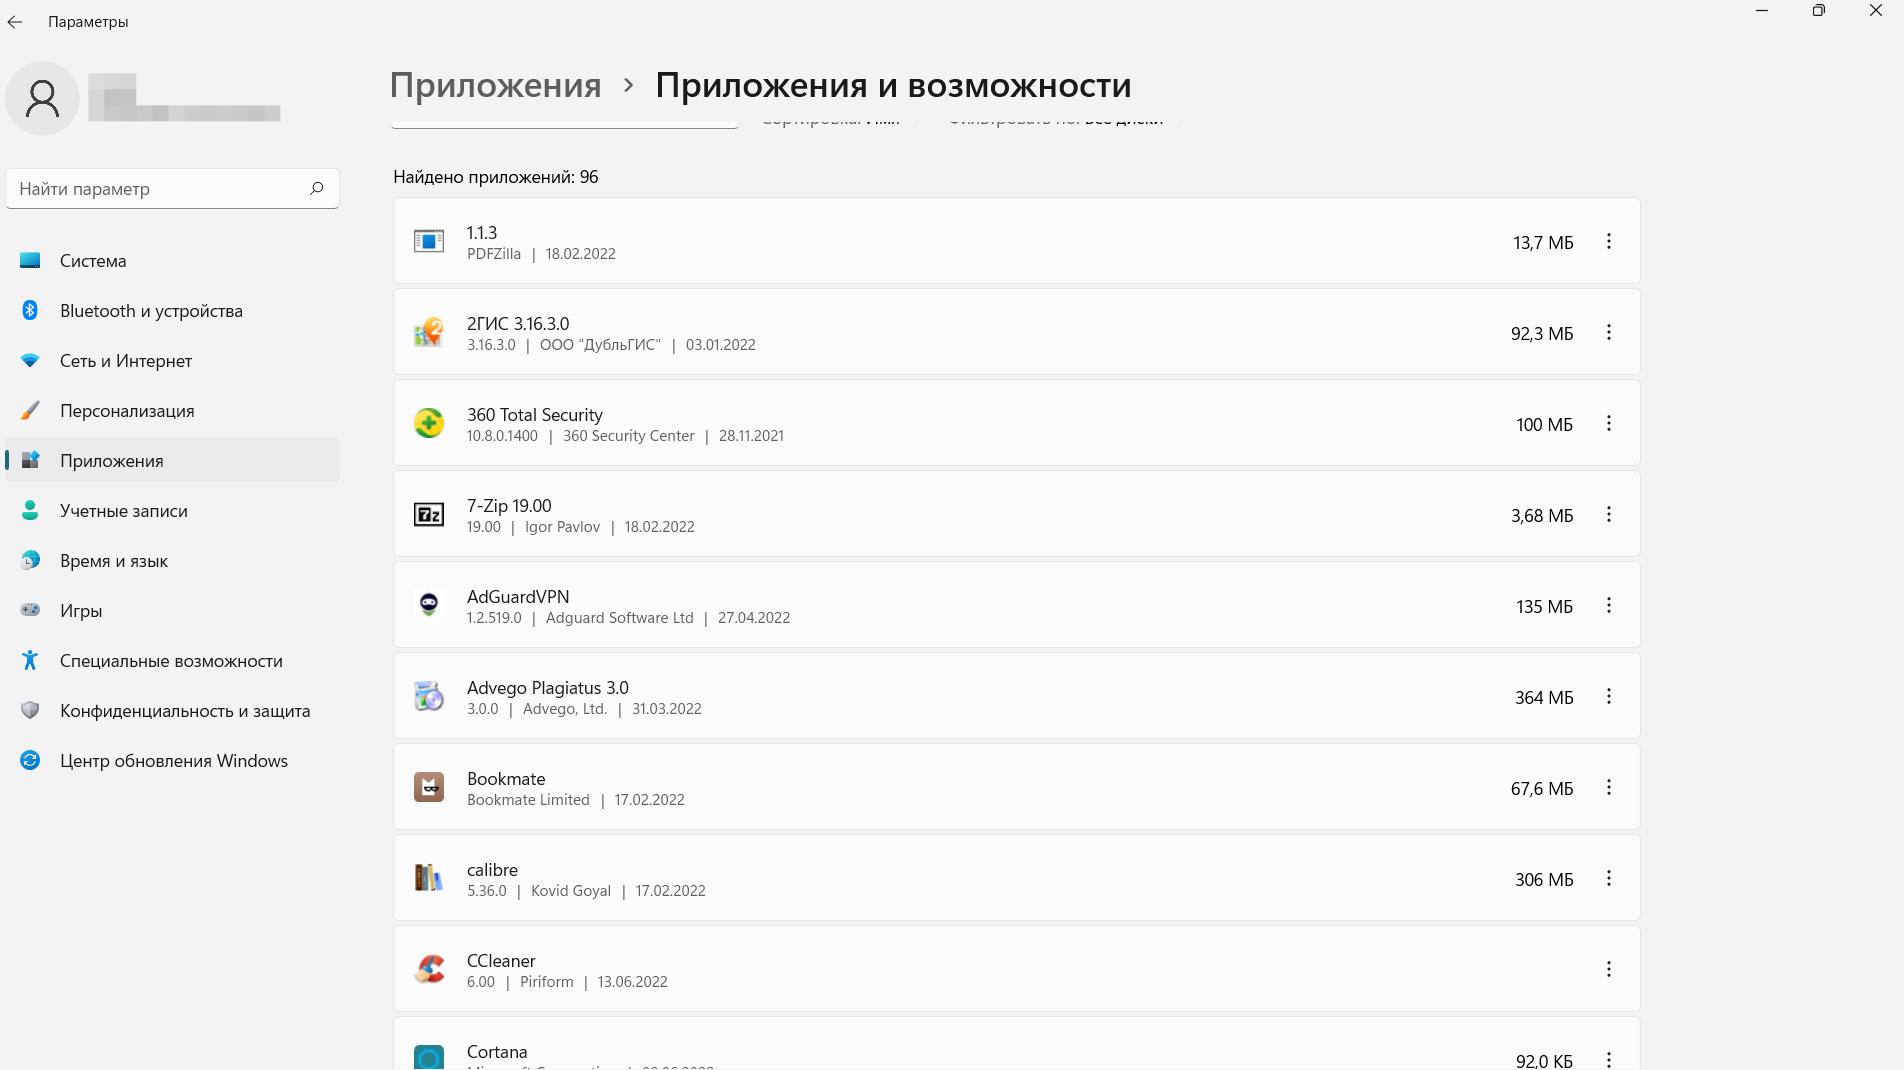Image resolution: width=1904 pixels, height=1070 pixels.
Task: Click the Kovid Goyal publisher text
Action: pyautogui.click(x=571, y=890)
